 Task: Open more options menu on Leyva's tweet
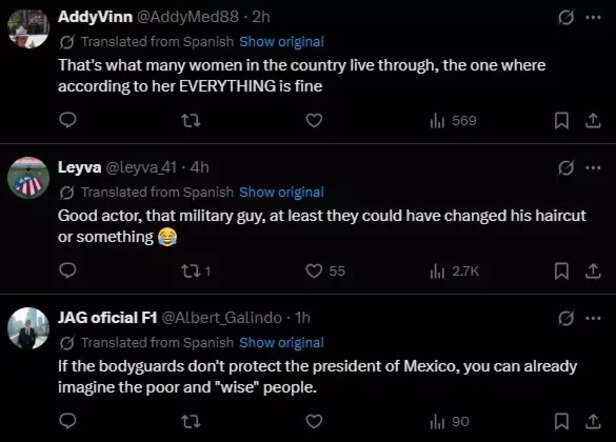[x=594, y=167]
